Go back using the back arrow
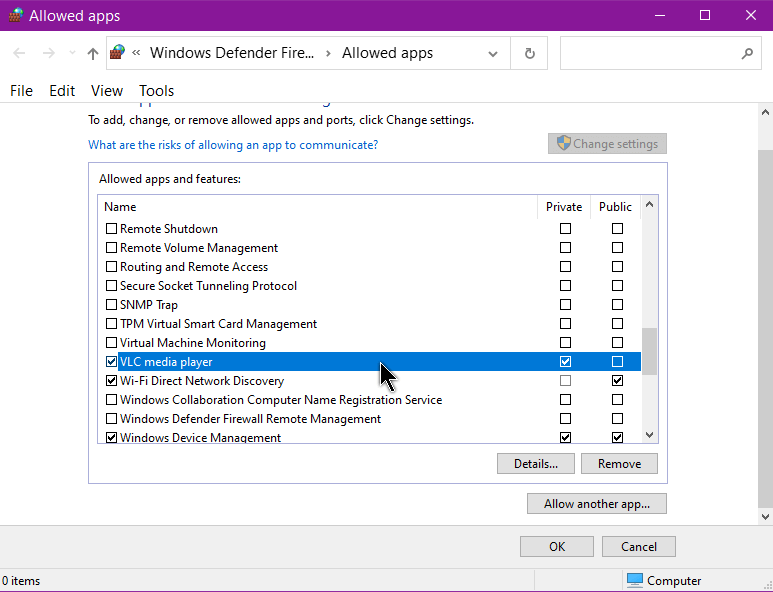Viewport: 773px width, 592px height. pos(19,53)
